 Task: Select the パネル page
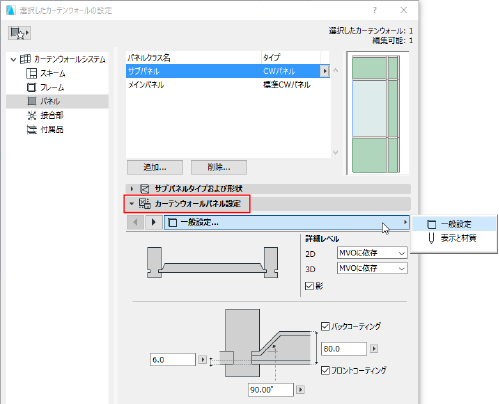[57, 101]
